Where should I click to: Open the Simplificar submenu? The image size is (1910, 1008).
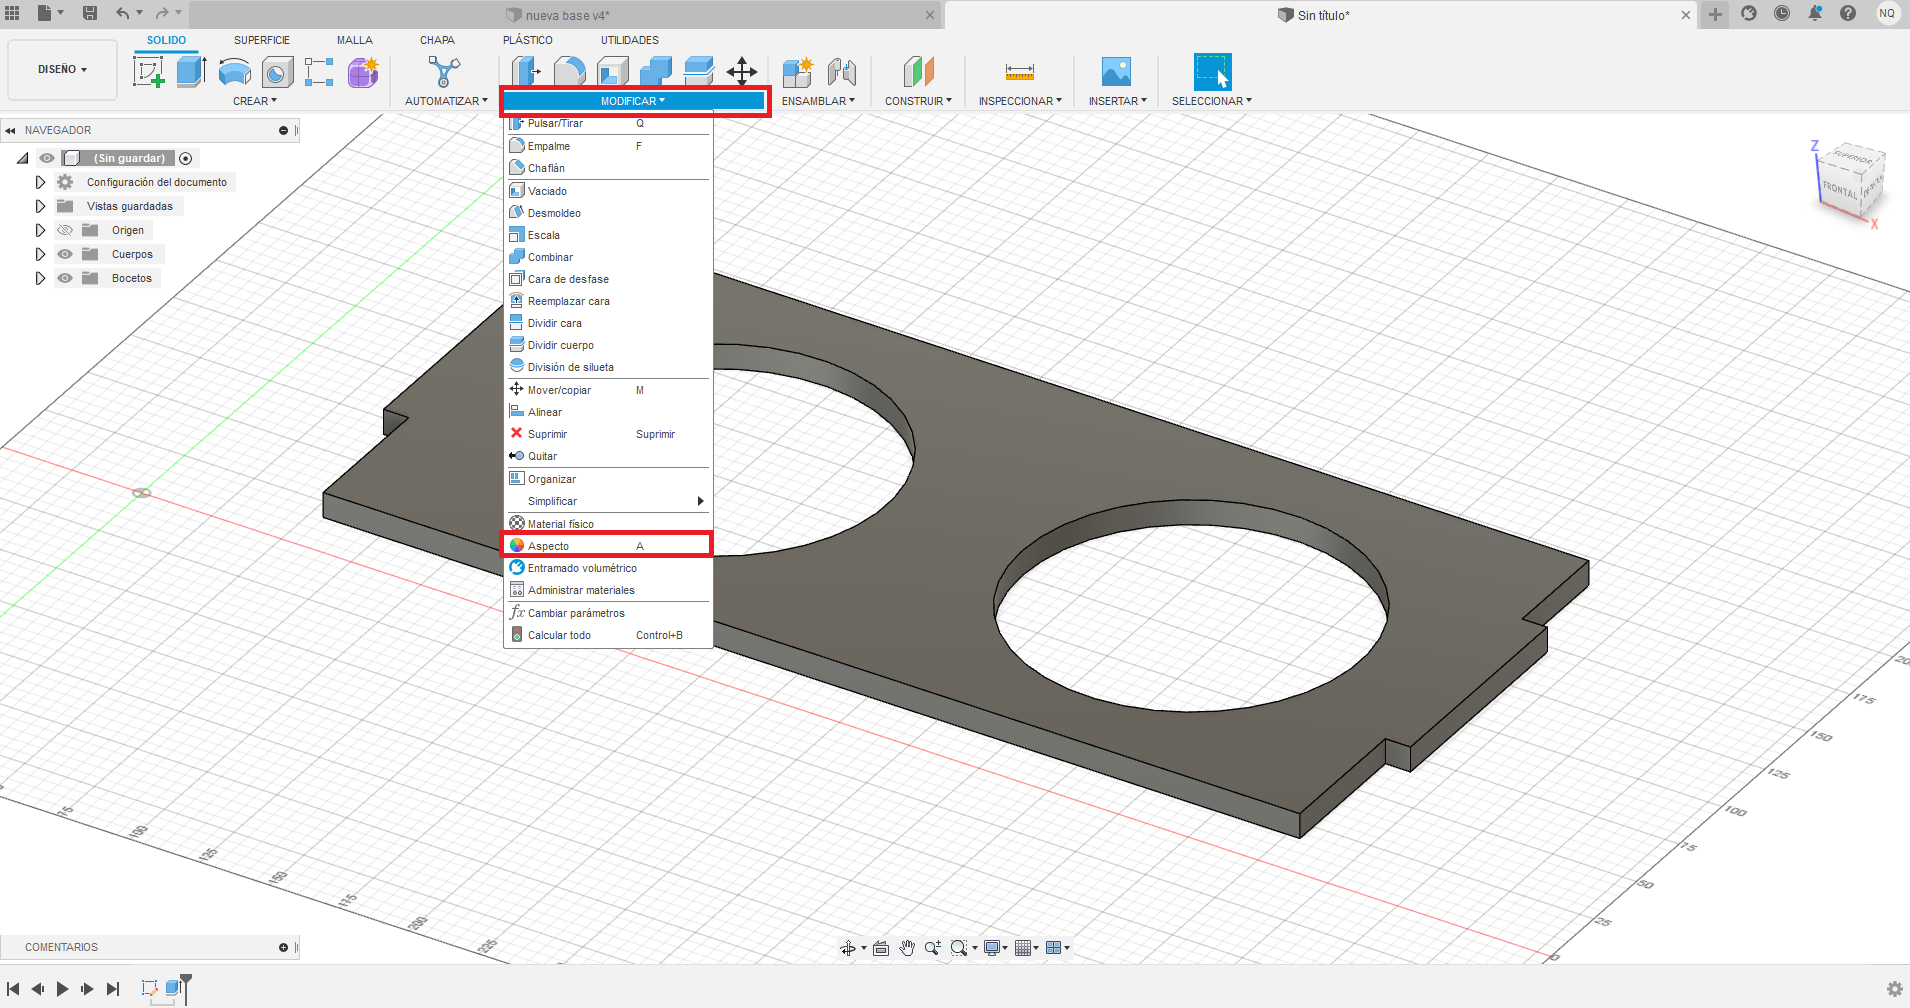[x=608, y=501]
